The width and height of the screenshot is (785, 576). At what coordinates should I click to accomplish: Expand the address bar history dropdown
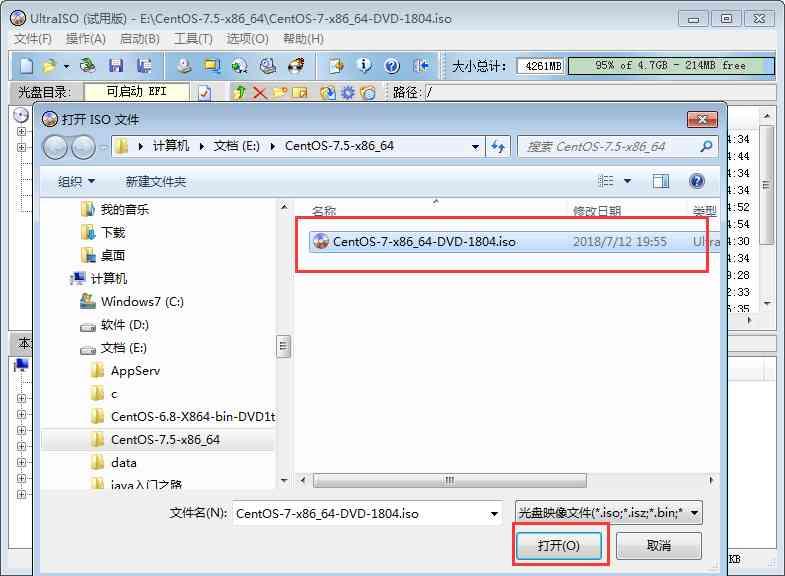coord(475,147)
